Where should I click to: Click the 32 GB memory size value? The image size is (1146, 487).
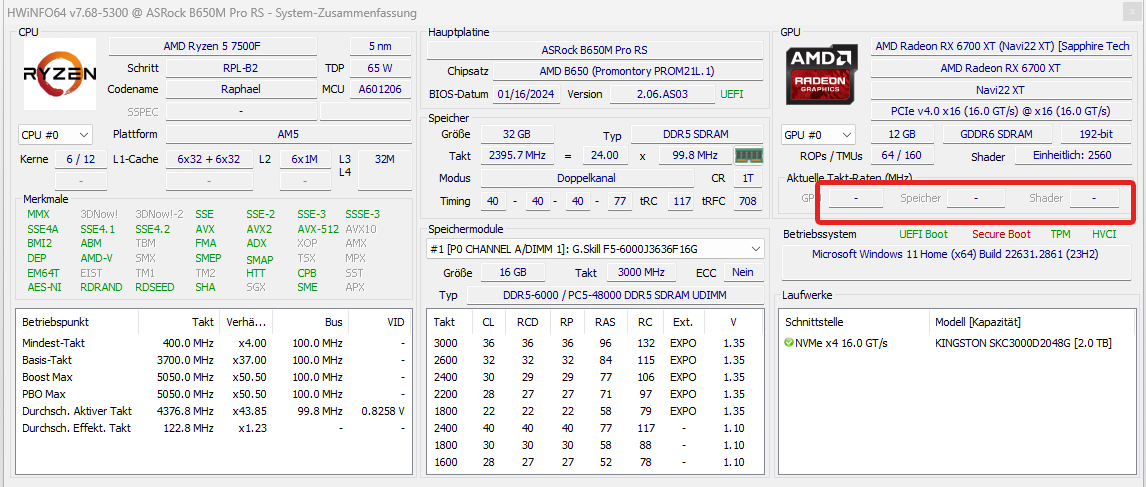pos(517,135)
